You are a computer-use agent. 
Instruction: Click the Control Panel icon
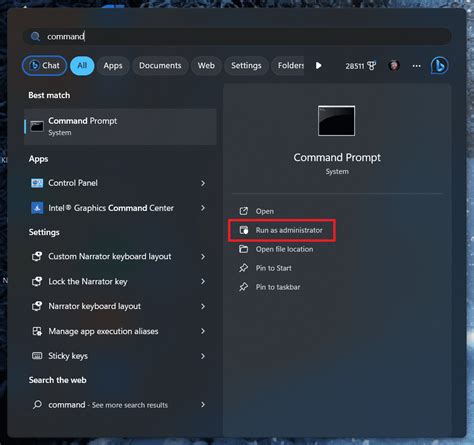click(37, 183)
